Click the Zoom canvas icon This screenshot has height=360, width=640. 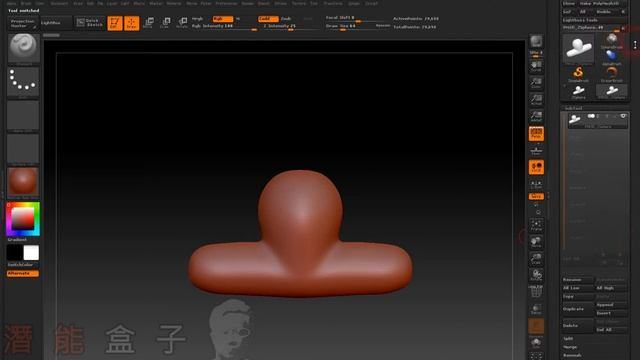[x=536, y=83]
